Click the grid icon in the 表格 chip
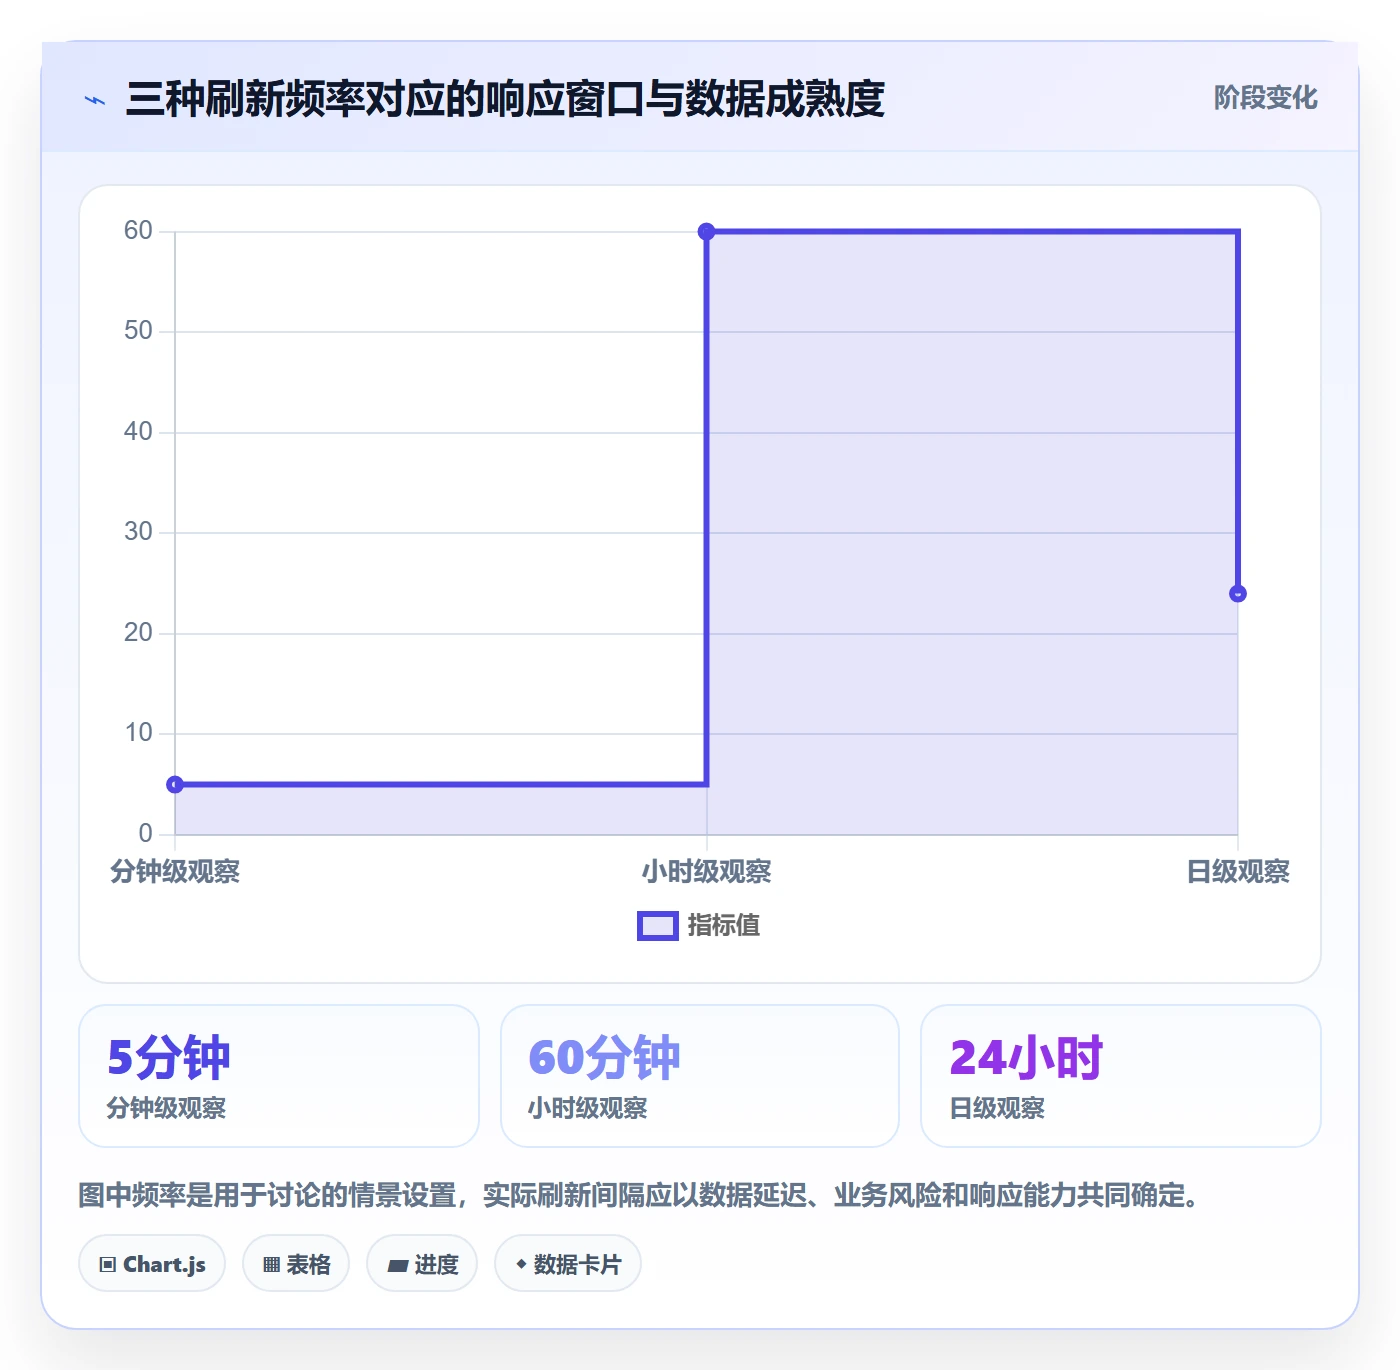 click(x=271, y=1265)
